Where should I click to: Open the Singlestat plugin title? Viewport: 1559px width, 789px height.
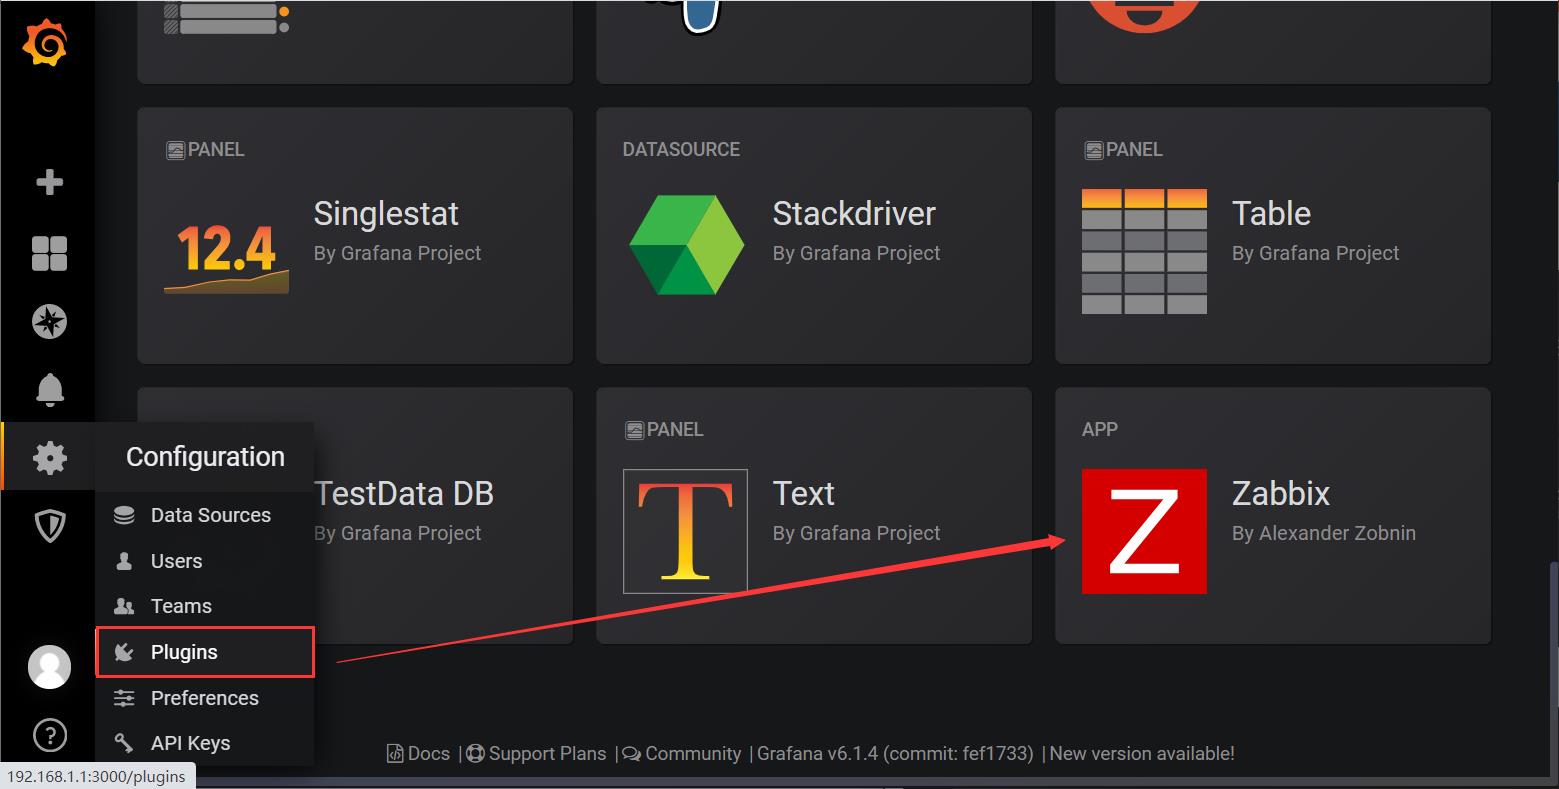pos(386,213)
